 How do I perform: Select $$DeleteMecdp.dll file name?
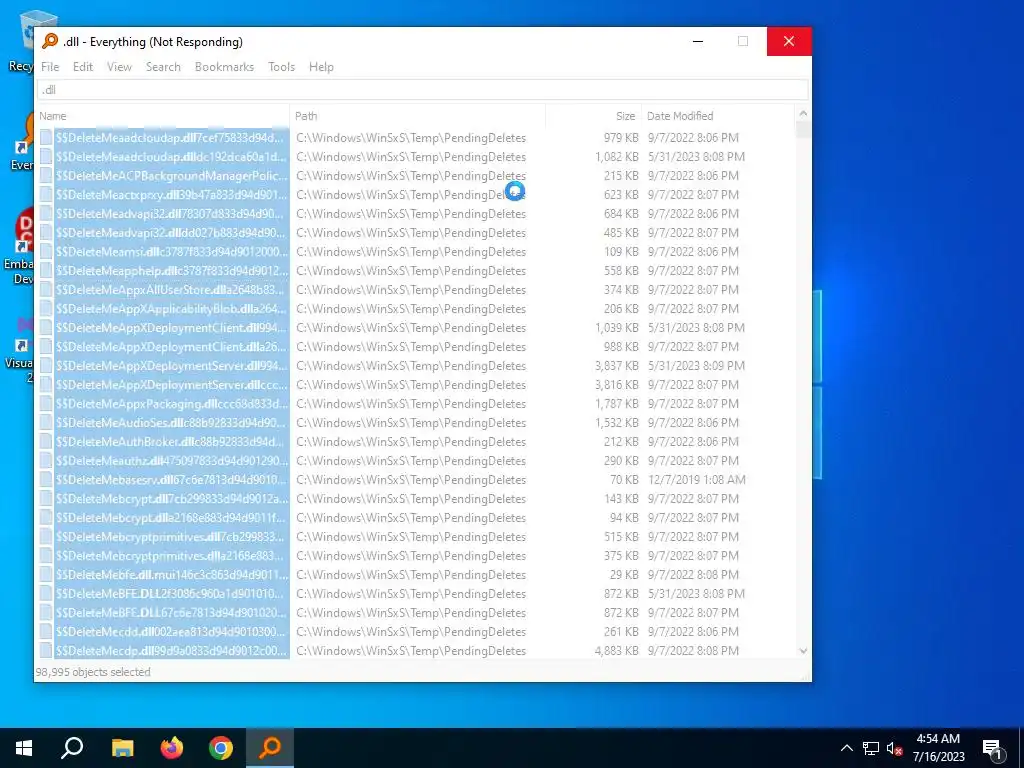pyautogui.click(x=171, y=650)
